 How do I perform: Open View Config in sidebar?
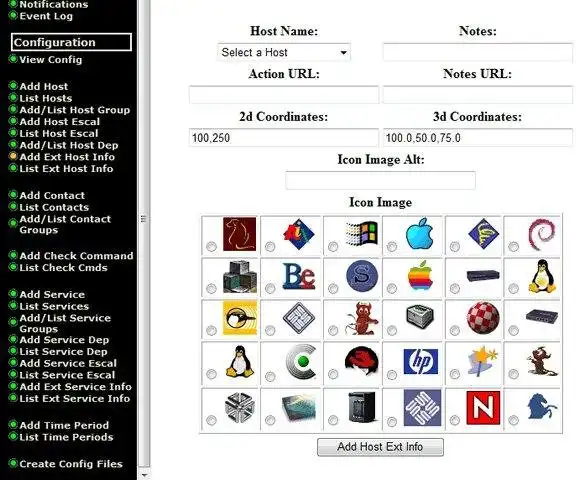[x=51, y=60]
